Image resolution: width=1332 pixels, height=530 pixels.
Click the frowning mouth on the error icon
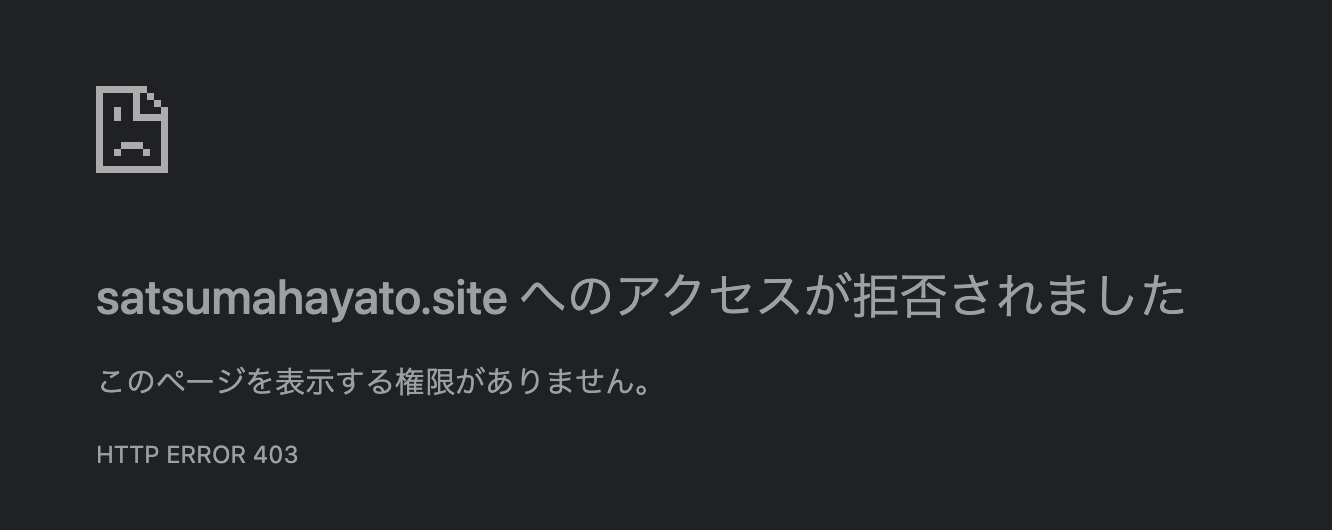(x=131, y=148)
